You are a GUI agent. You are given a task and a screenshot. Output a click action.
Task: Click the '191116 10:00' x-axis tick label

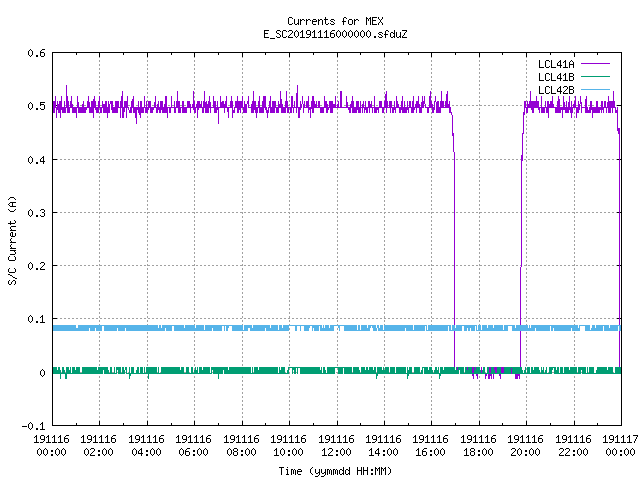point(288,446)
